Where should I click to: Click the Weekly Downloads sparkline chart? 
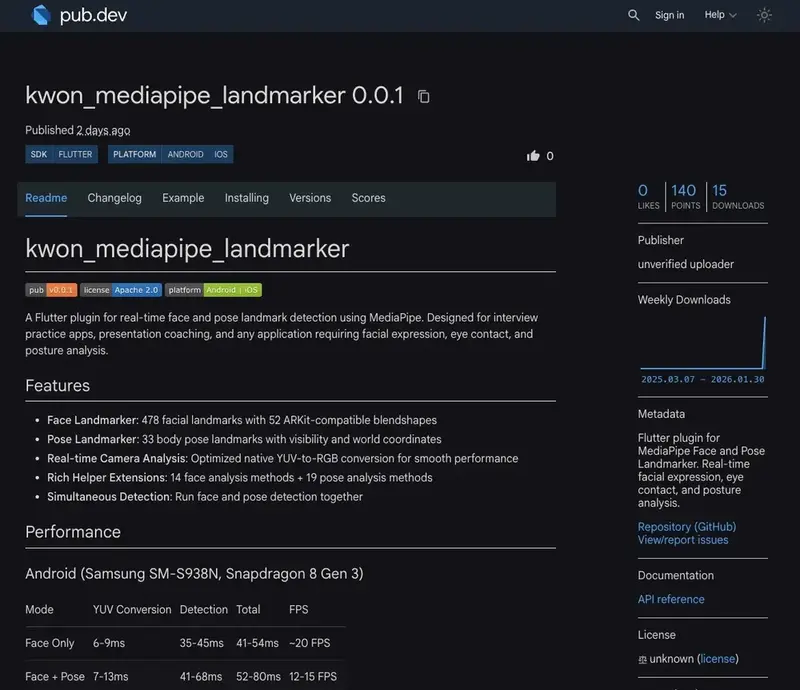coord(703,343)
